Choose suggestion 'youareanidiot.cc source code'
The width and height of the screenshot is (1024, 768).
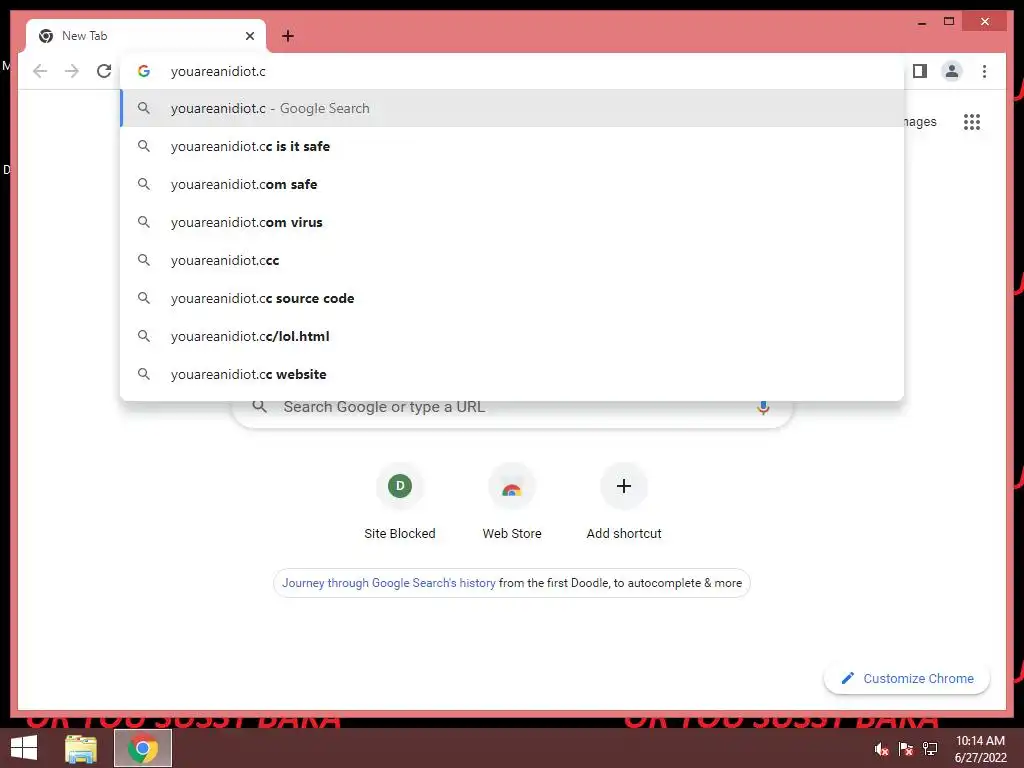coord(513,298)
